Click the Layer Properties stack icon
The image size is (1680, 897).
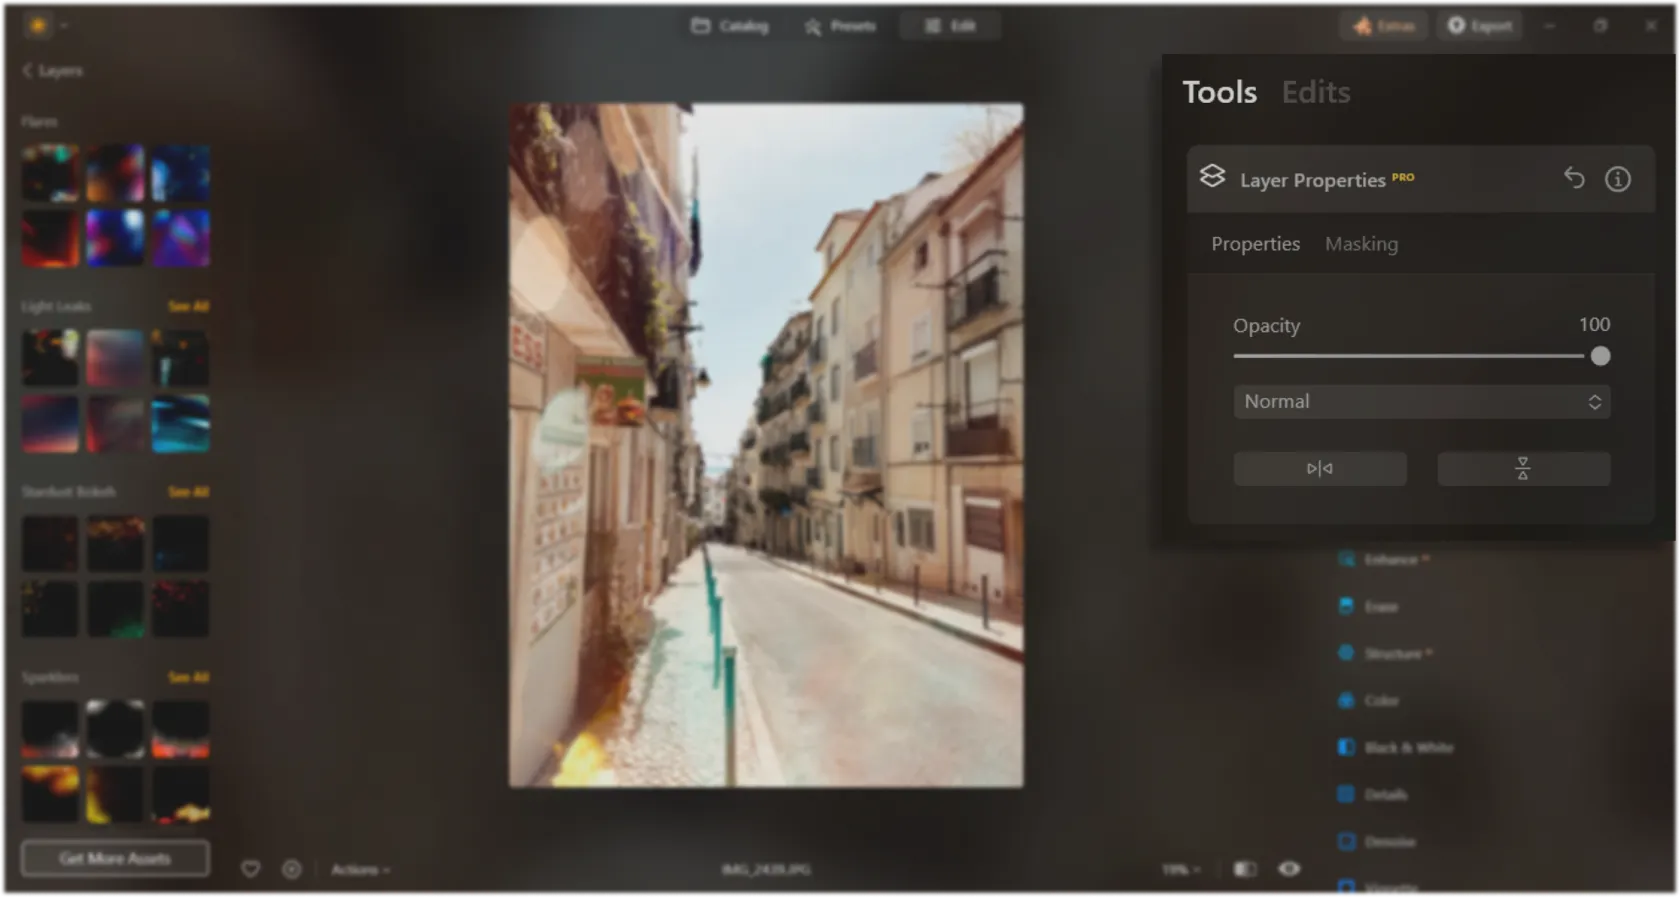coord(1212,177)
